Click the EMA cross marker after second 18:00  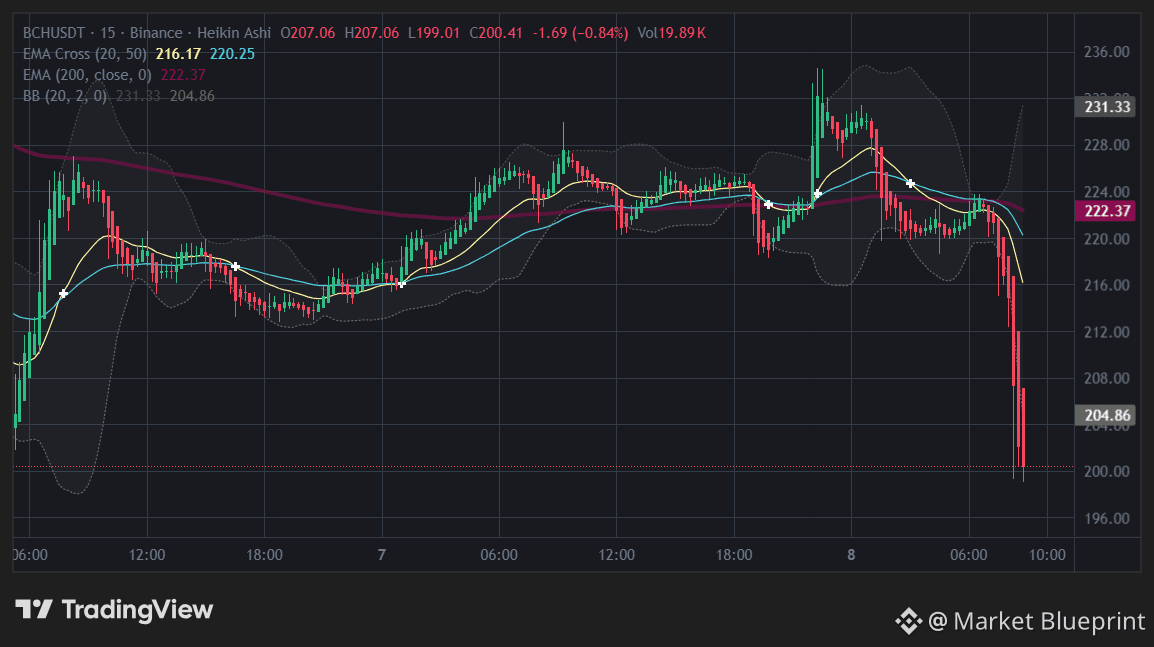(768, 205)
